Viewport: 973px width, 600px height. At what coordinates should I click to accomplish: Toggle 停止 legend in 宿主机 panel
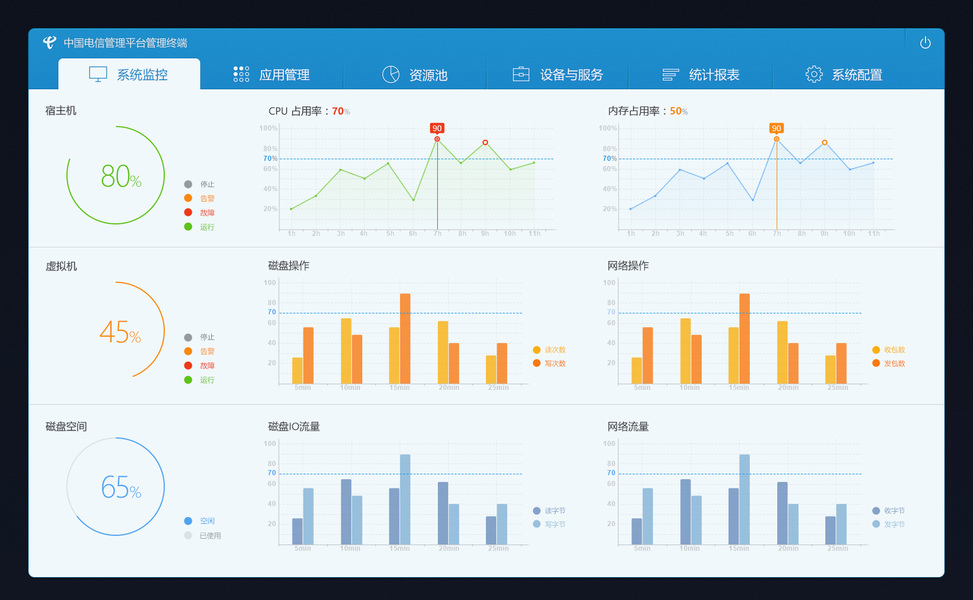tap(199, 184)
